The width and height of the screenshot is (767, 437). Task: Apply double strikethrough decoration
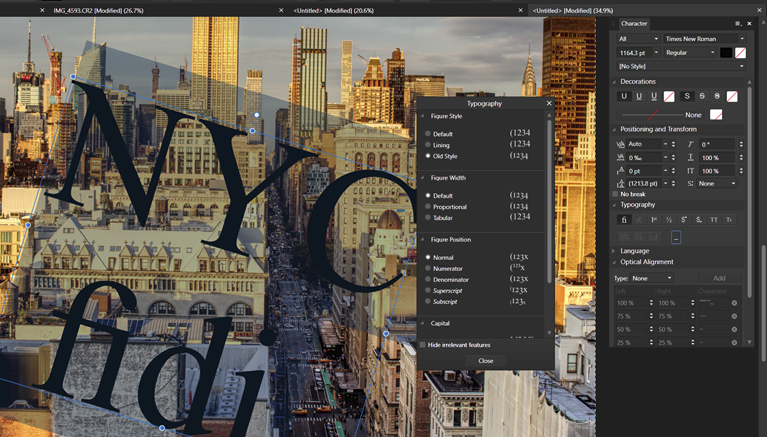[702, 96]
